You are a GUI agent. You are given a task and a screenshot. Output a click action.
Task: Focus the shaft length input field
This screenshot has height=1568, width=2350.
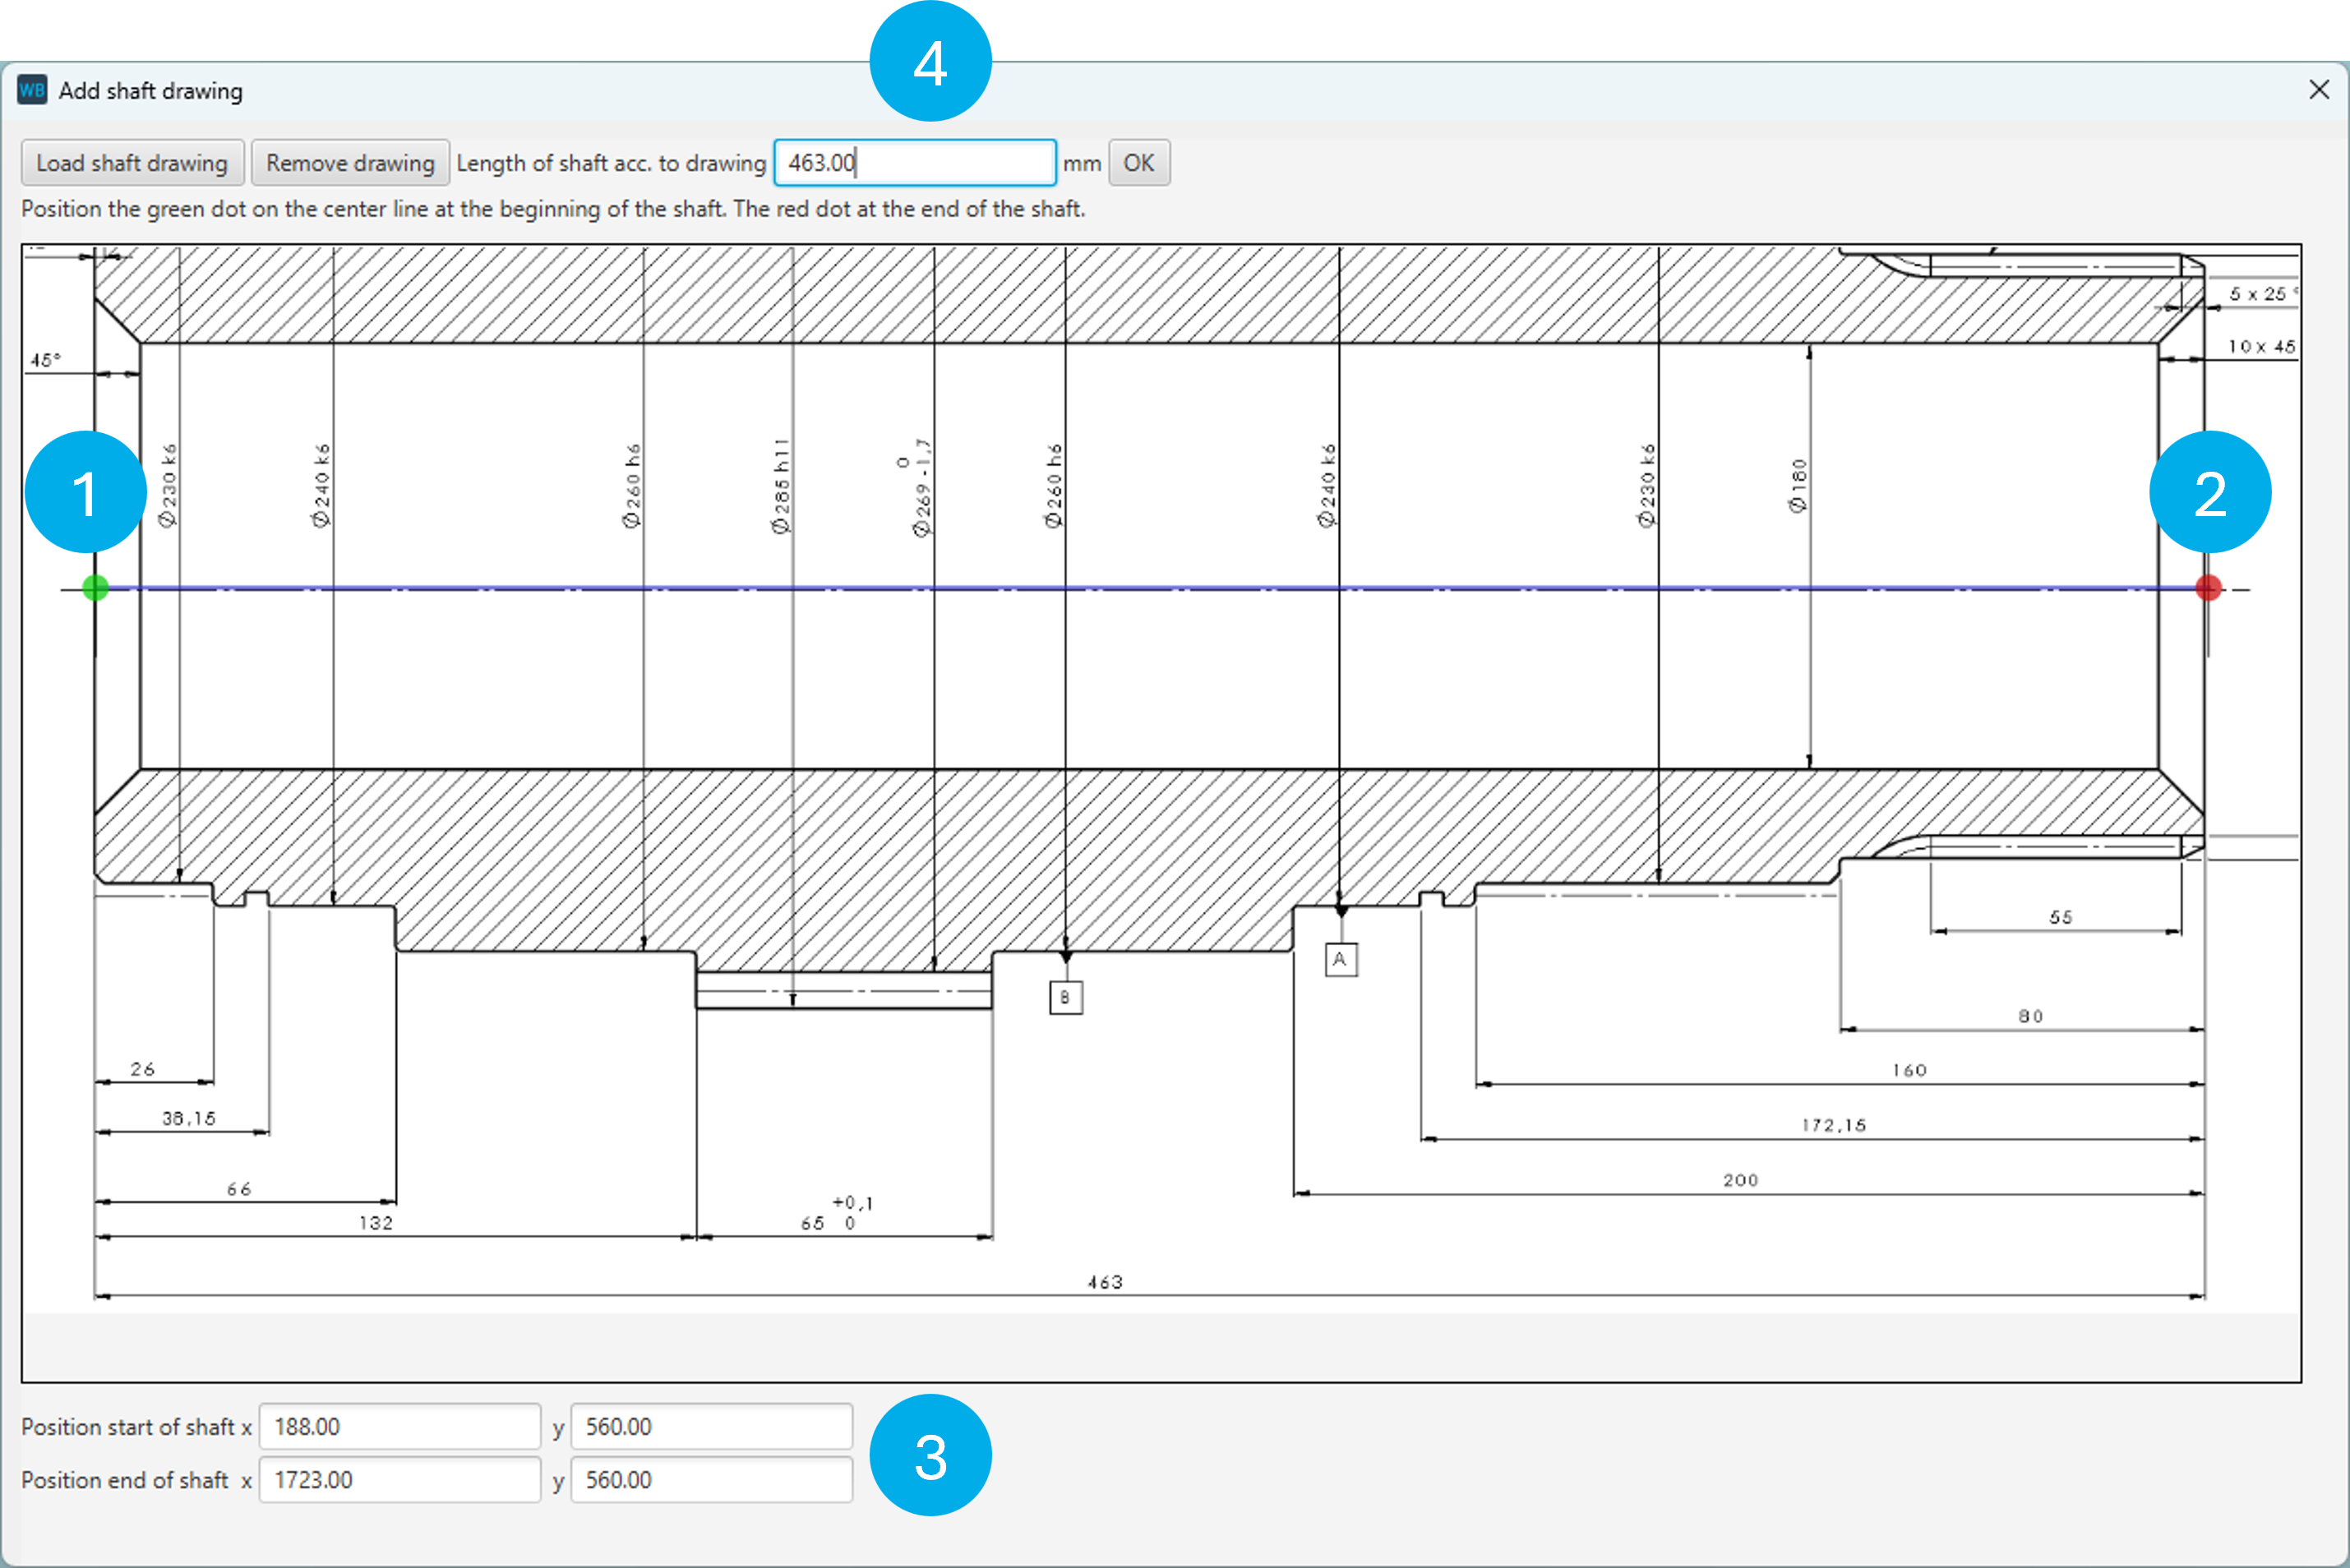coord(914,163)
